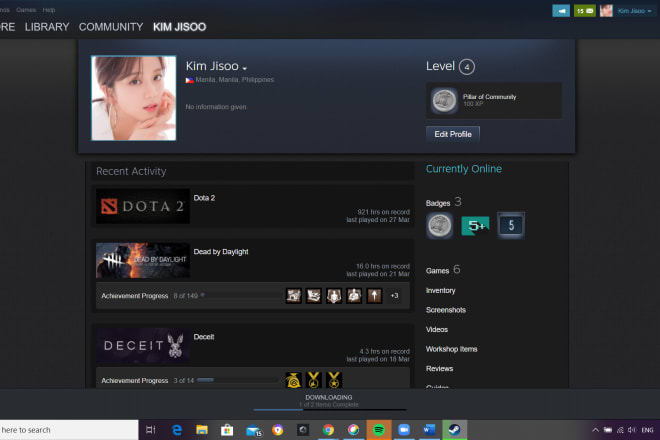The height and width of the screenshot is (440, 660).
Task: Click the silver community badge under Badges
Action: coord(439,226)
